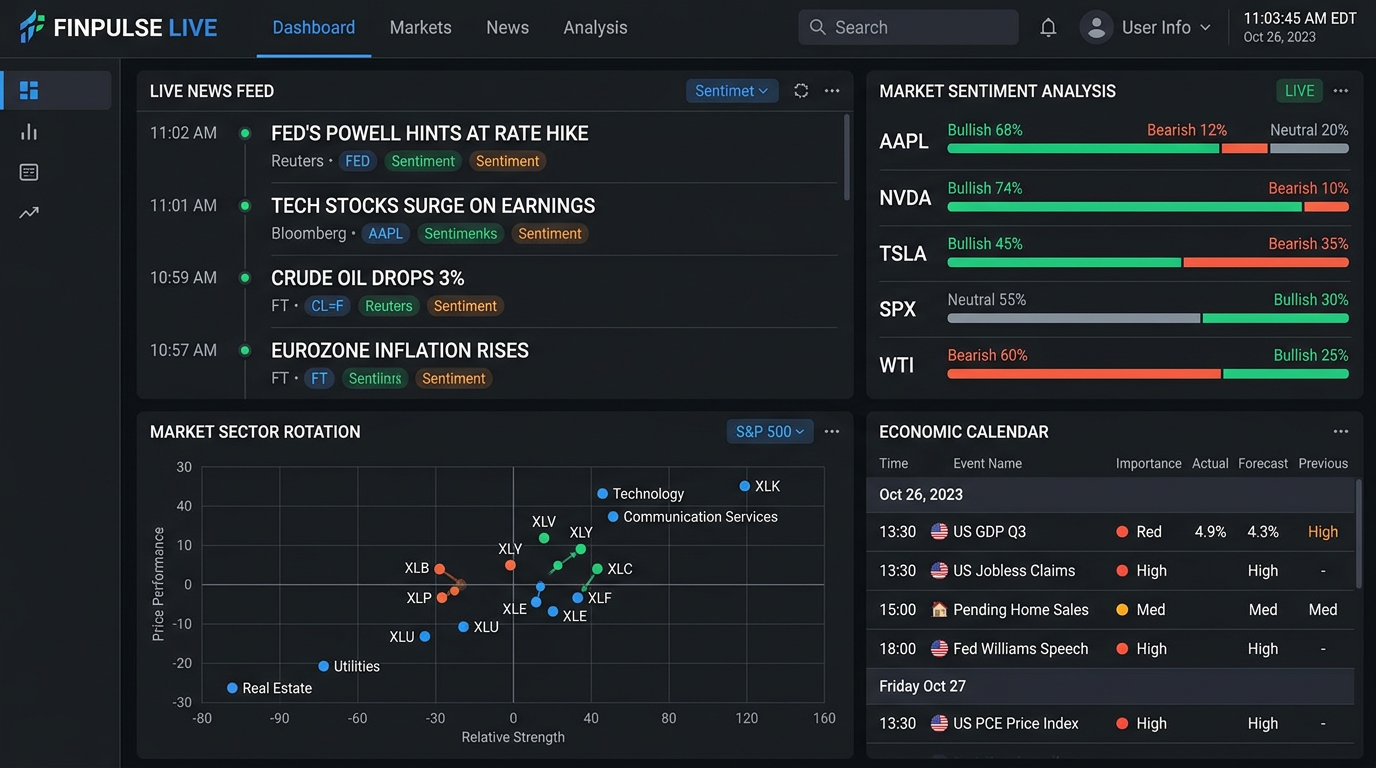
Task: Open Market Sentiment Analysis more options
Action: [x=1341, y=91]
